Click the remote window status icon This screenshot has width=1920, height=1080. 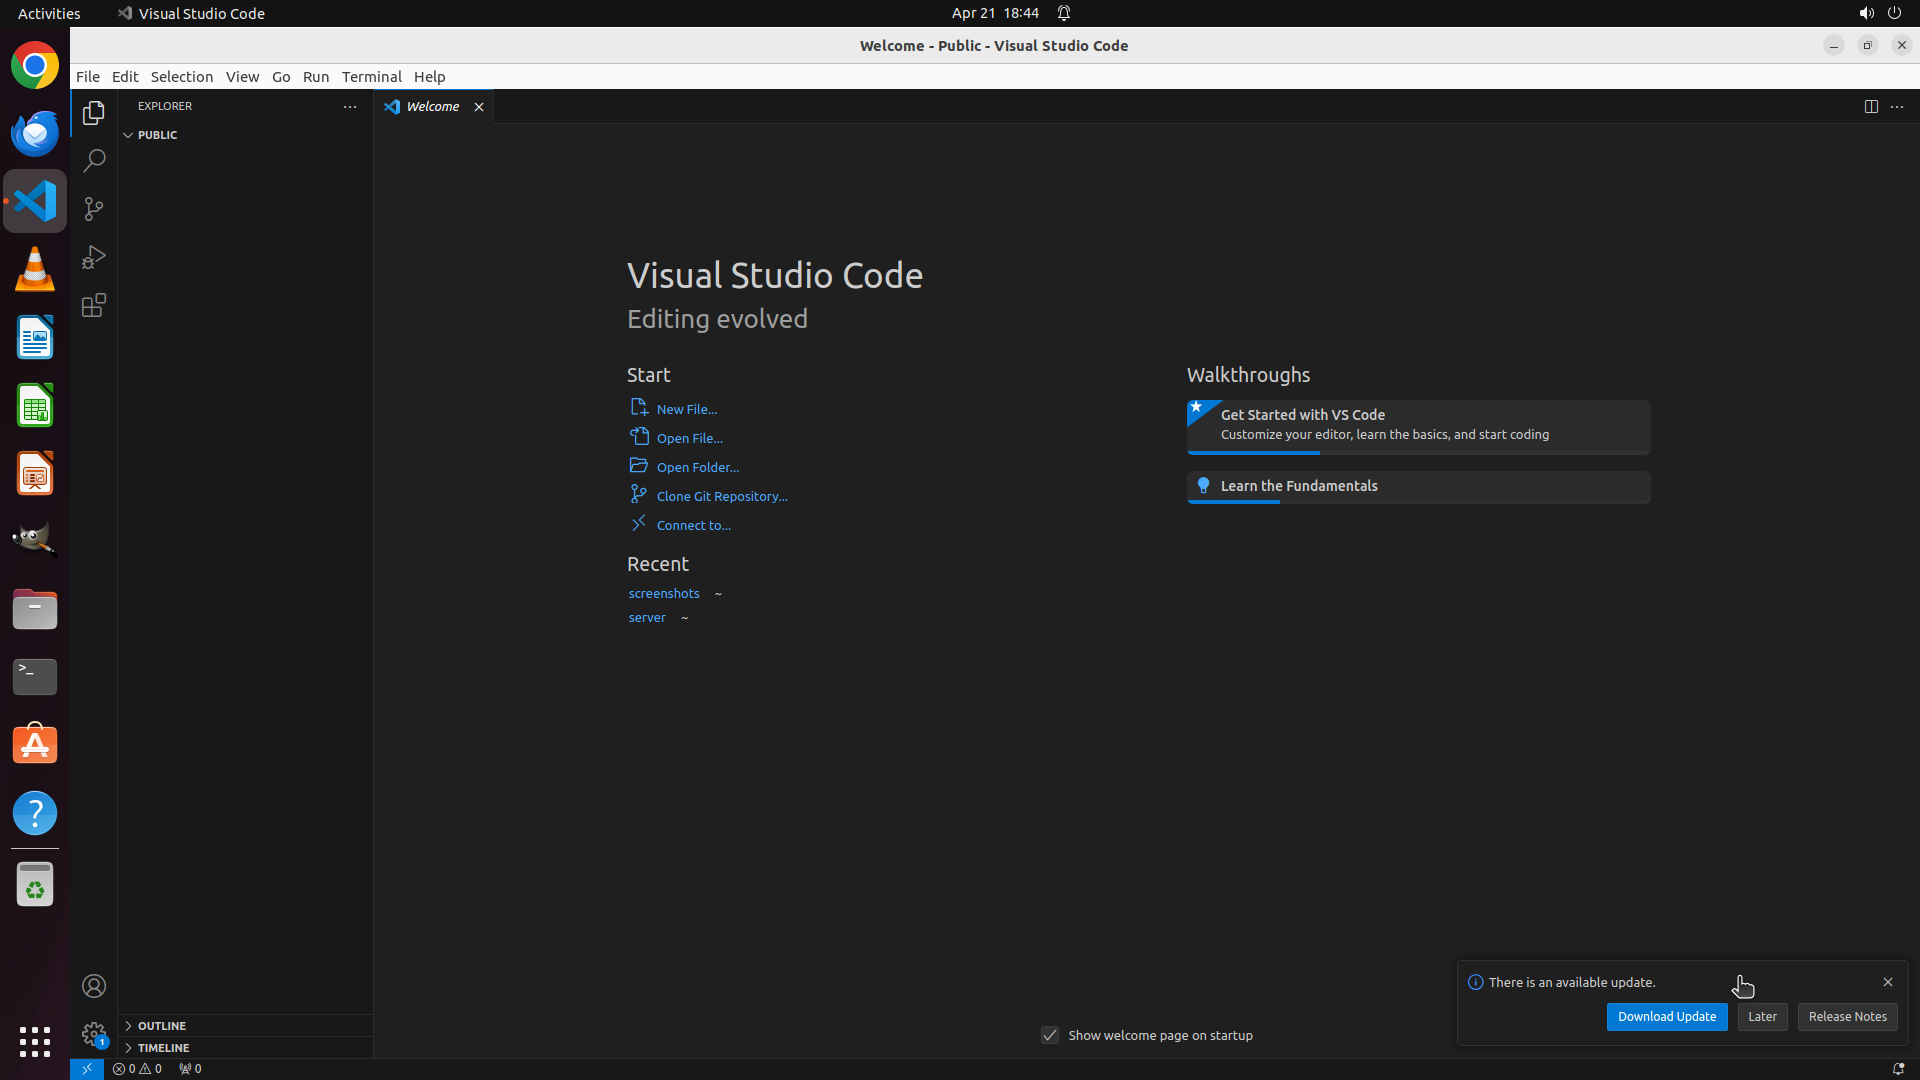click(87, 1069)
